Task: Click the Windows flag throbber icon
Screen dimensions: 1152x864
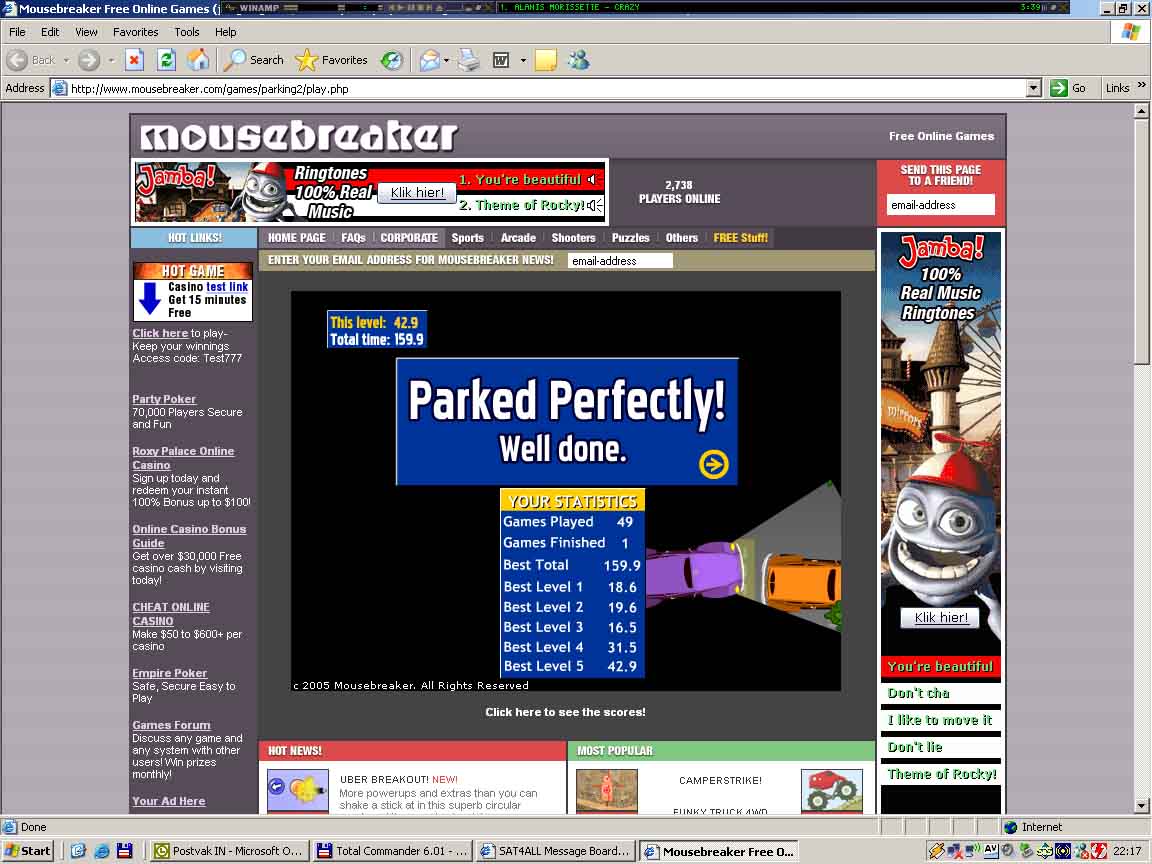Action: (x=1131, y=32)
